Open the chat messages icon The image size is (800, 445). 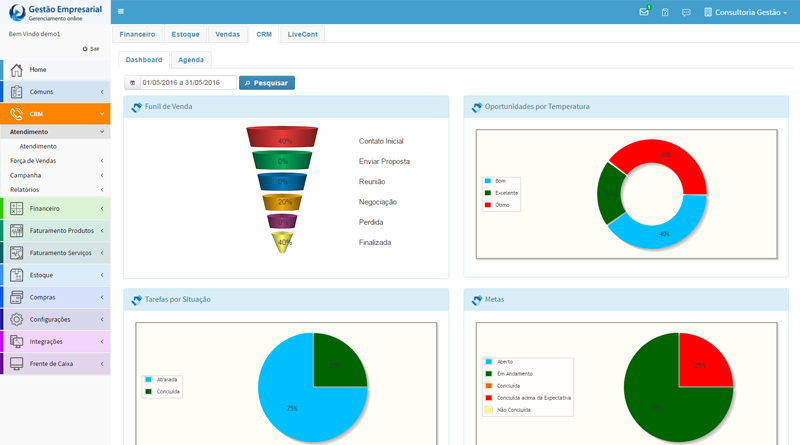686,12
